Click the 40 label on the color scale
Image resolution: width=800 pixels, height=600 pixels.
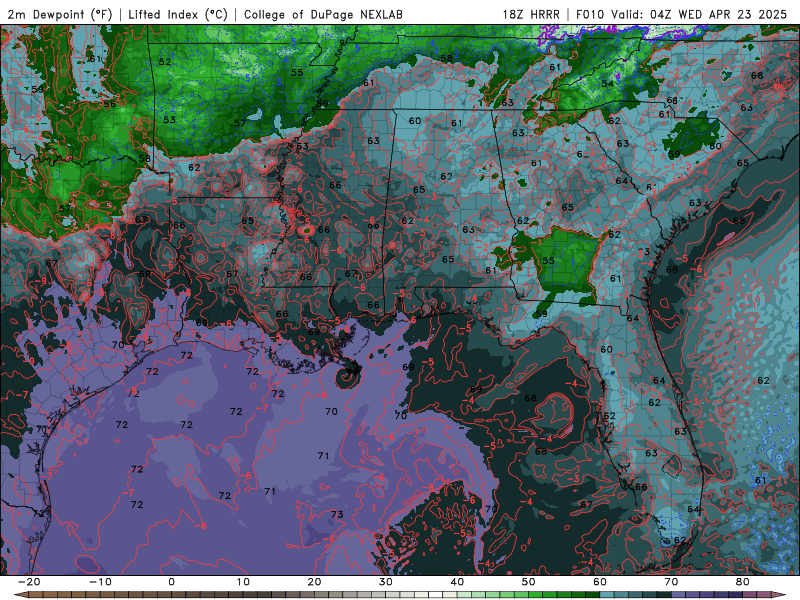click(457, 582)
